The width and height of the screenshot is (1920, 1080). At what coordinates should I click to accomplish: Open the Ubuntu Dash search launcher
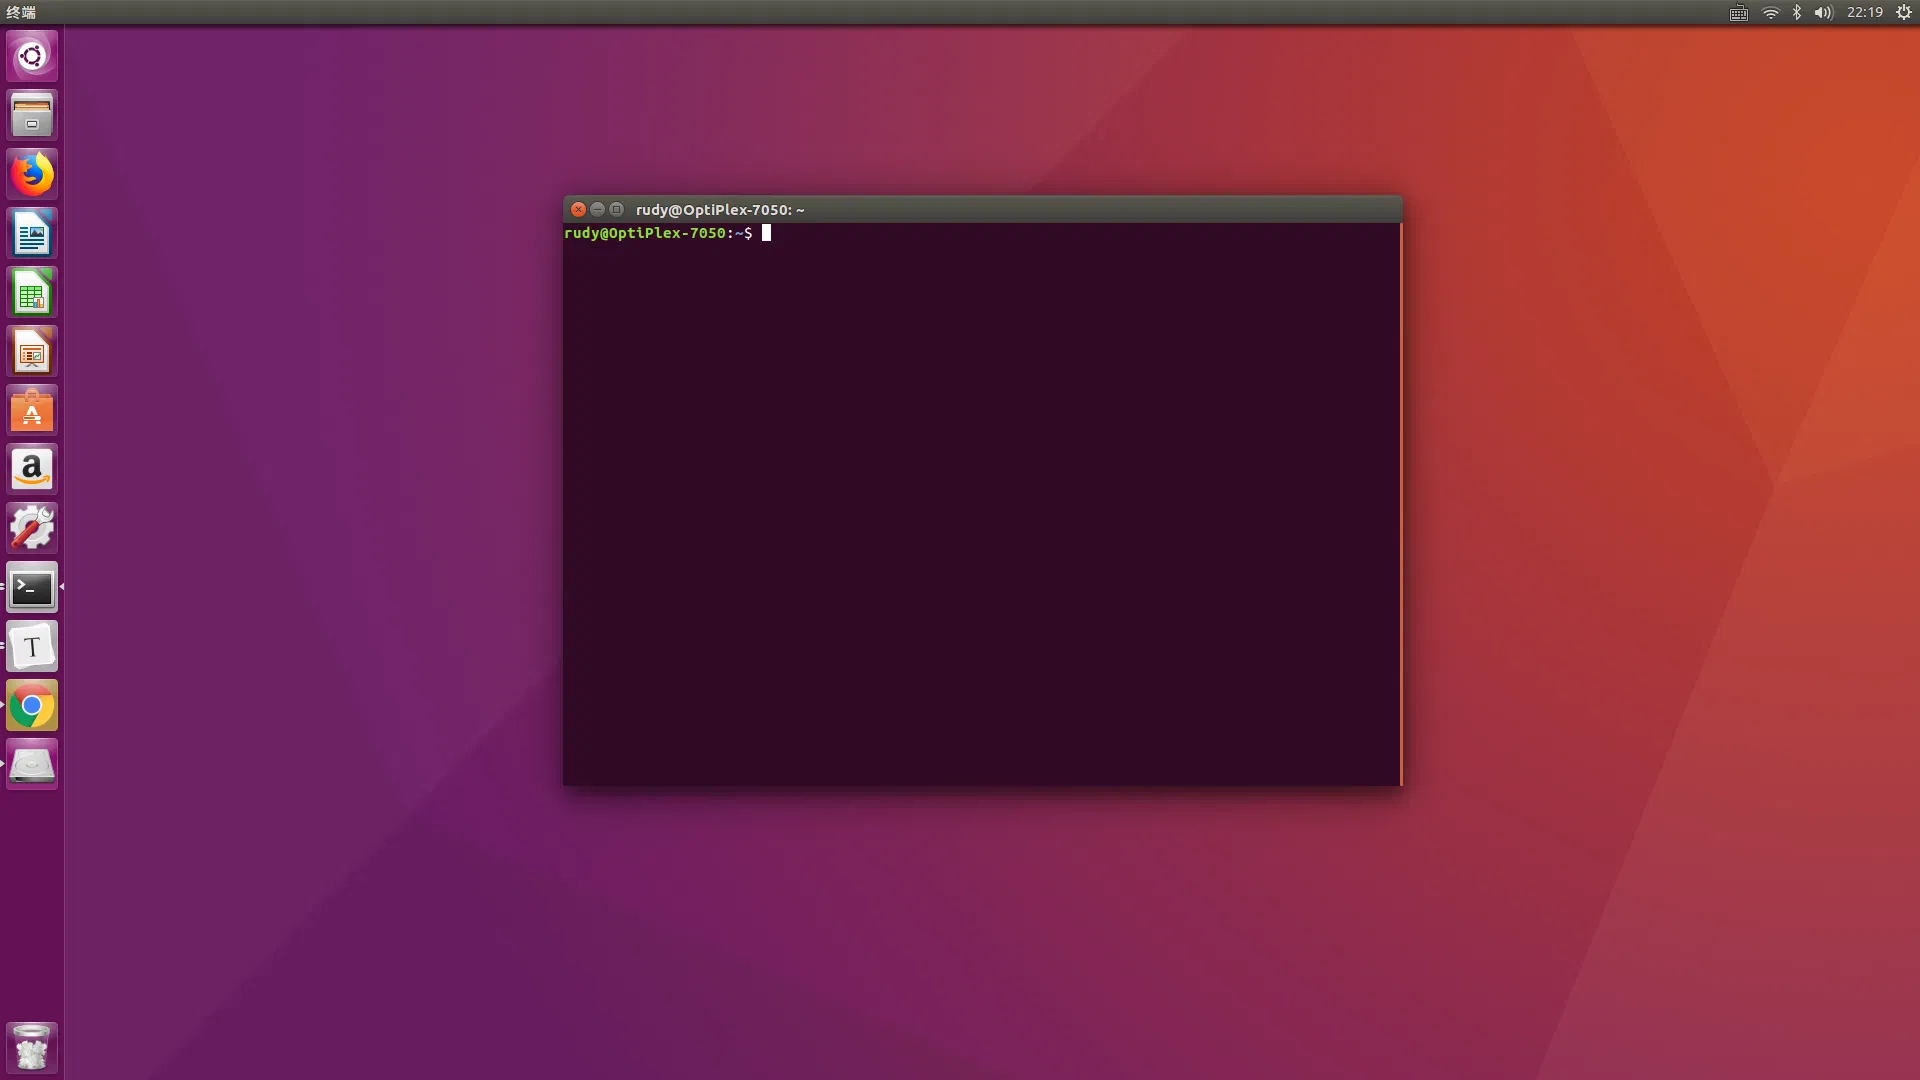pos(32,56)
